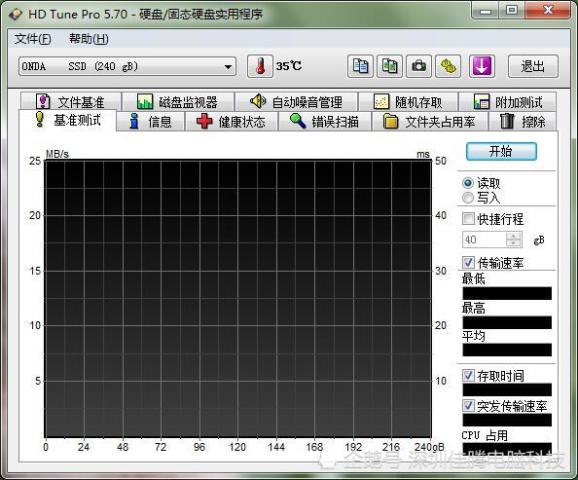Switch to the 错误扫描 error scan tab
This screenshot has height=480, width=578.
324,122
